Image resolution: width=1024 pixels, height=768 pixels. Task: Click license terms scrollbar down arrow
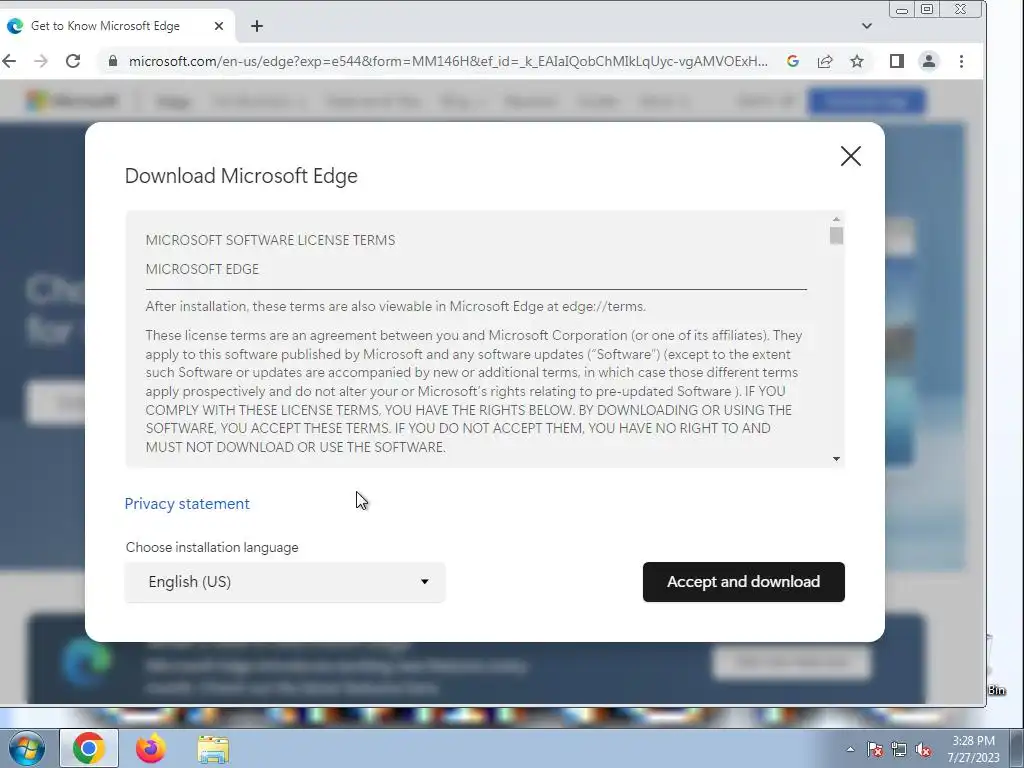point(836,459)
